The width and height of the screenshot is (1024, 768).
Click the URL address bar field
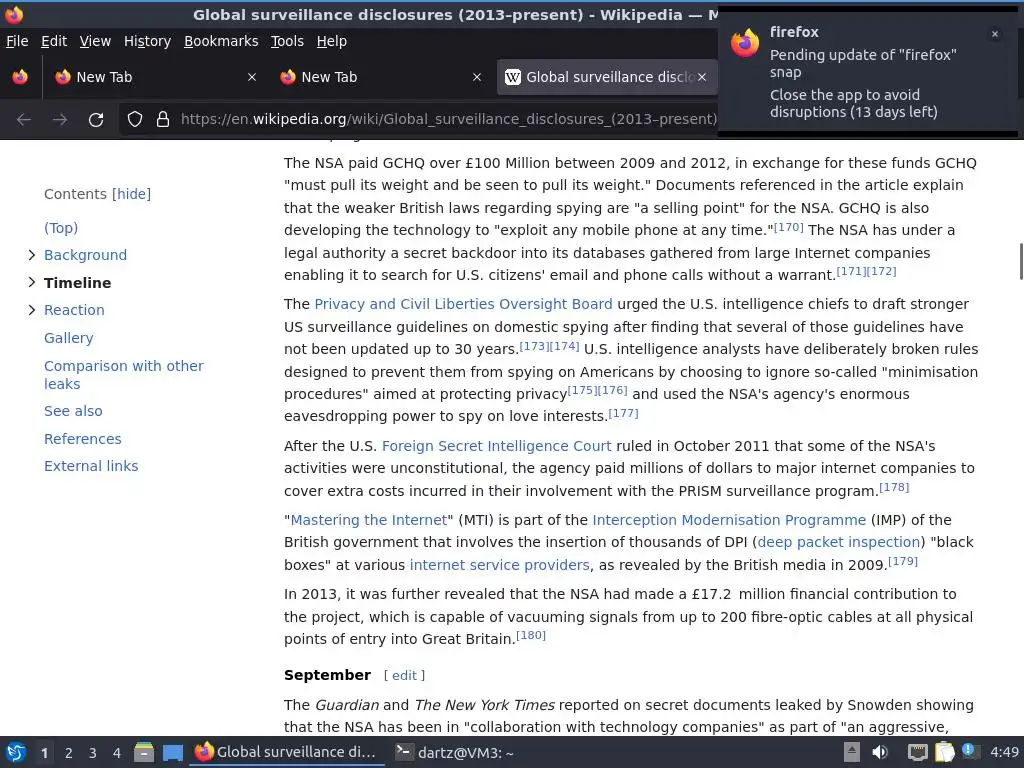point(448,120)
